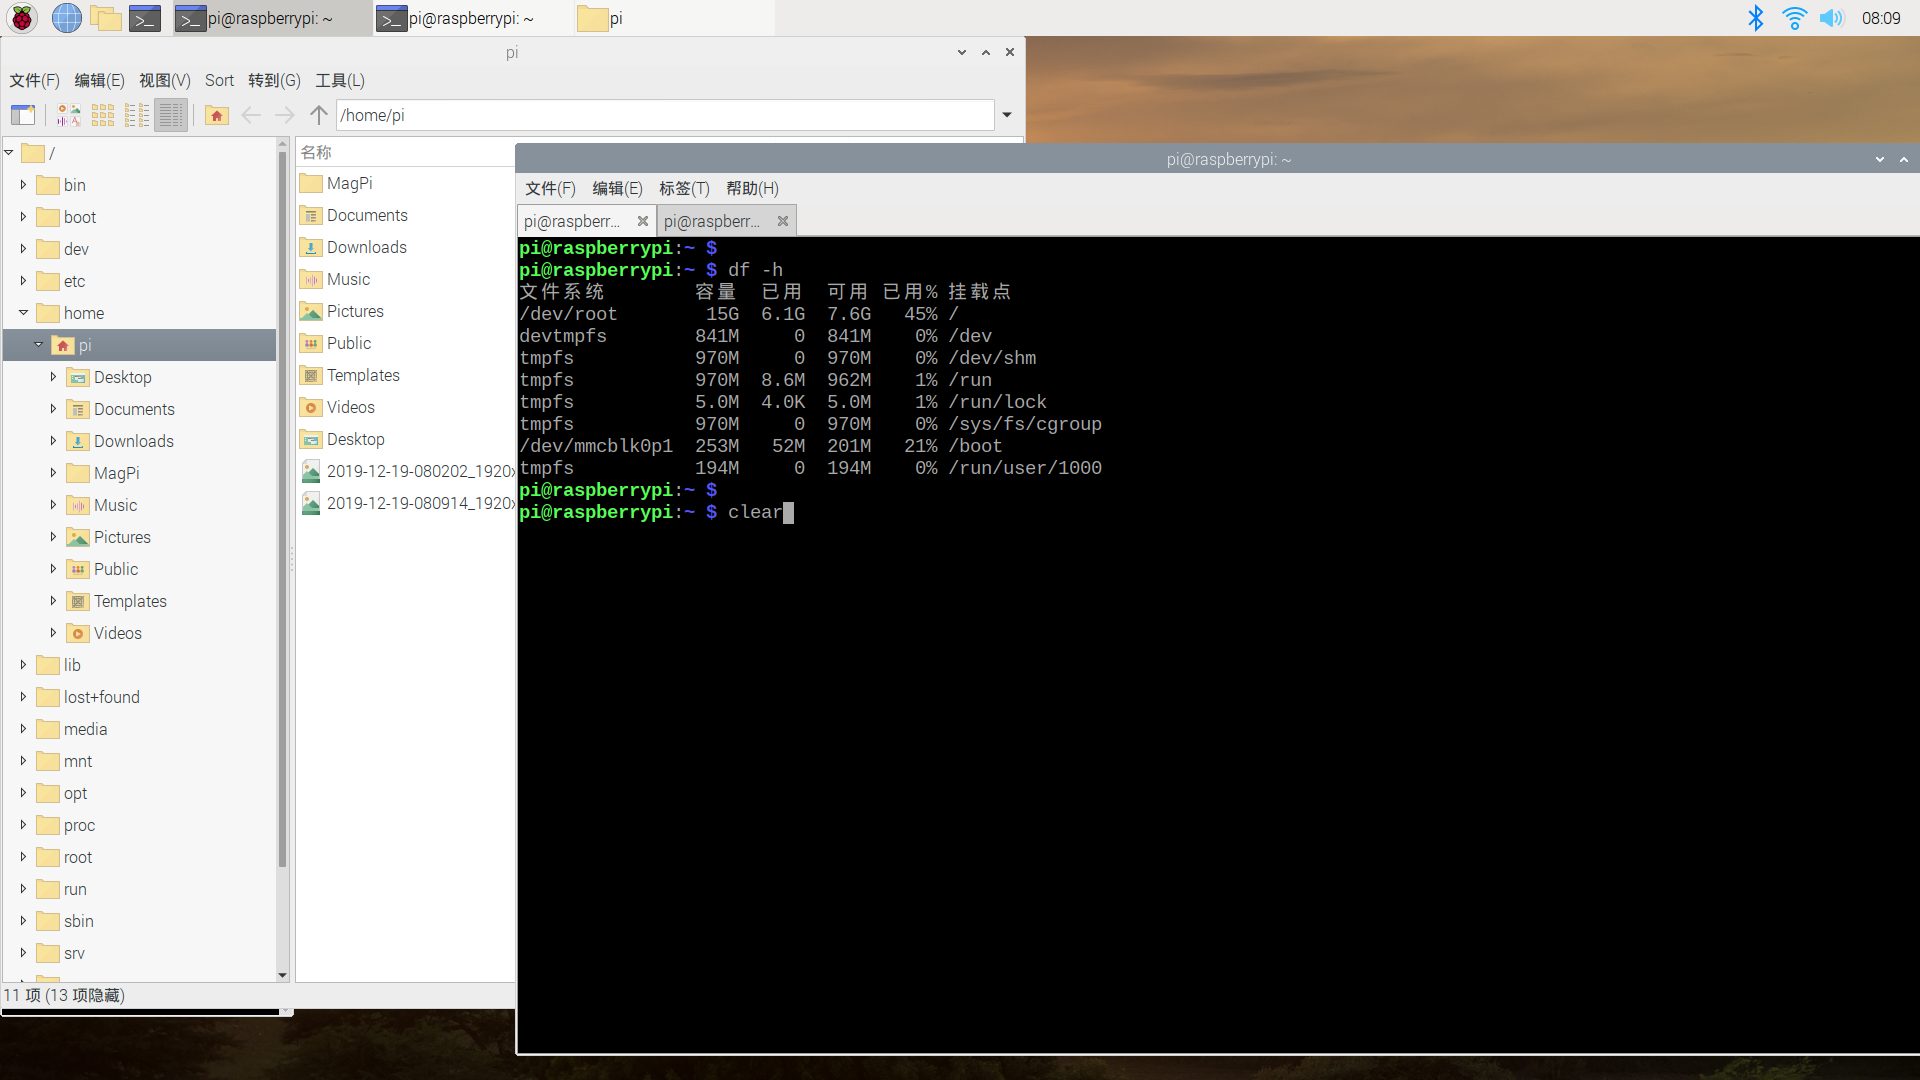Viewport: 1920px width, 1080px height.
Task: Activate first terminal taskbar window button
Action: click(272, 18)
